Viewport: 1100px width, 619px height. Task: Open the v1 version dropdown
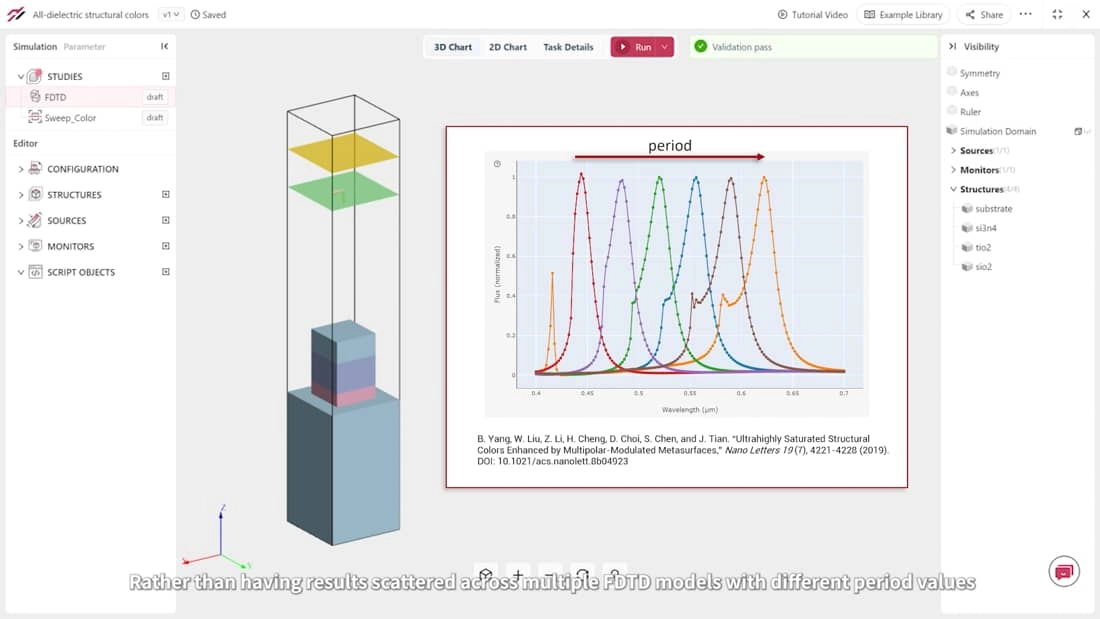[171, 15]
